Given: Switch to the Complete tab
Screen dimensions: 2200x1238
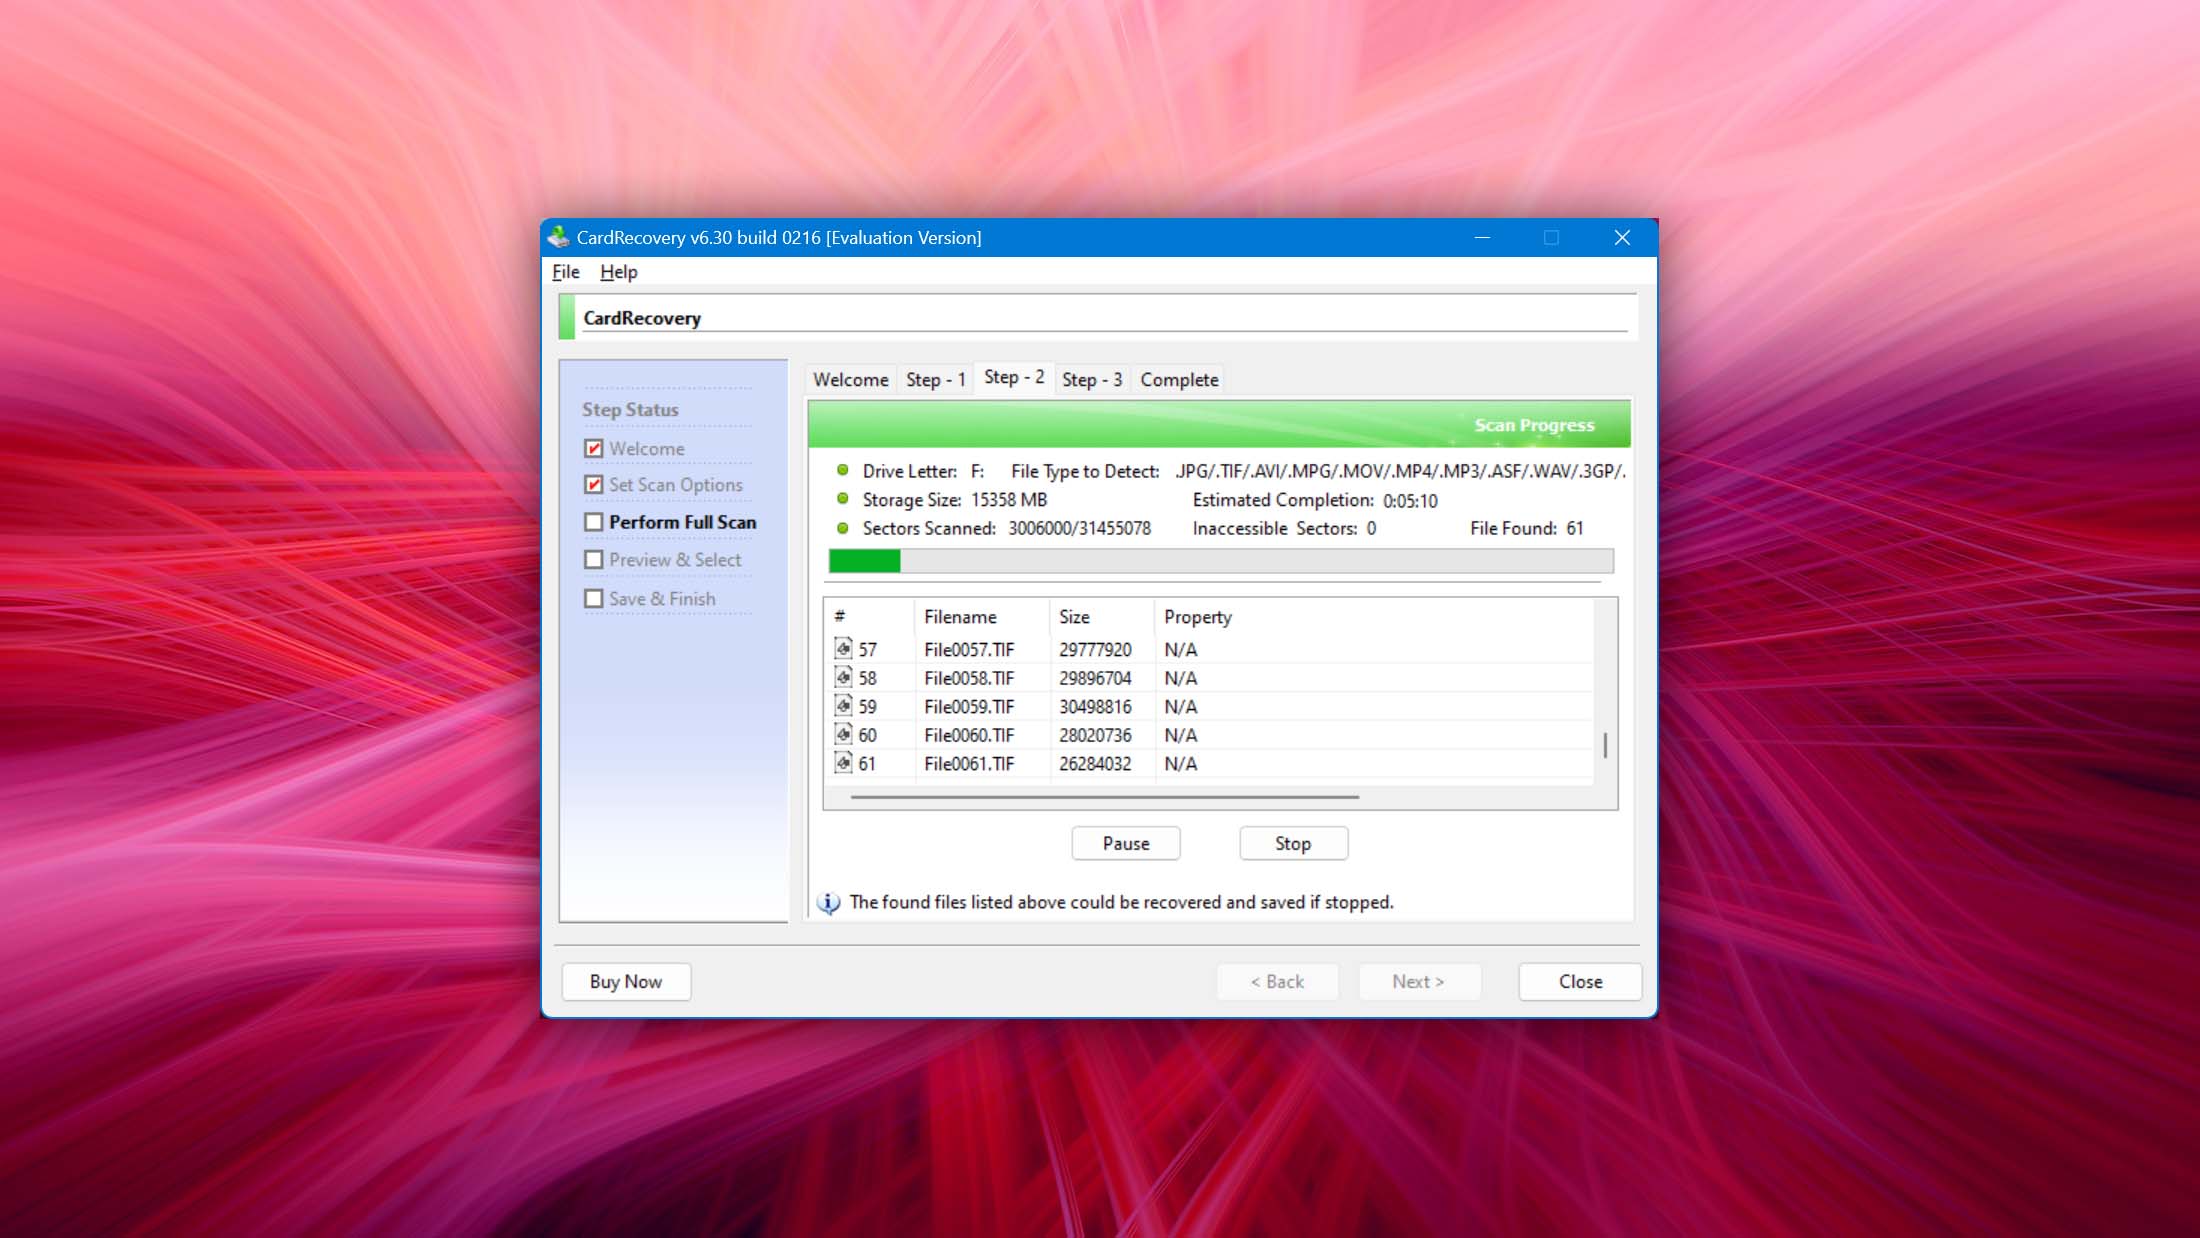Looking at the screenshot, I should click(x=1179, y=380).
